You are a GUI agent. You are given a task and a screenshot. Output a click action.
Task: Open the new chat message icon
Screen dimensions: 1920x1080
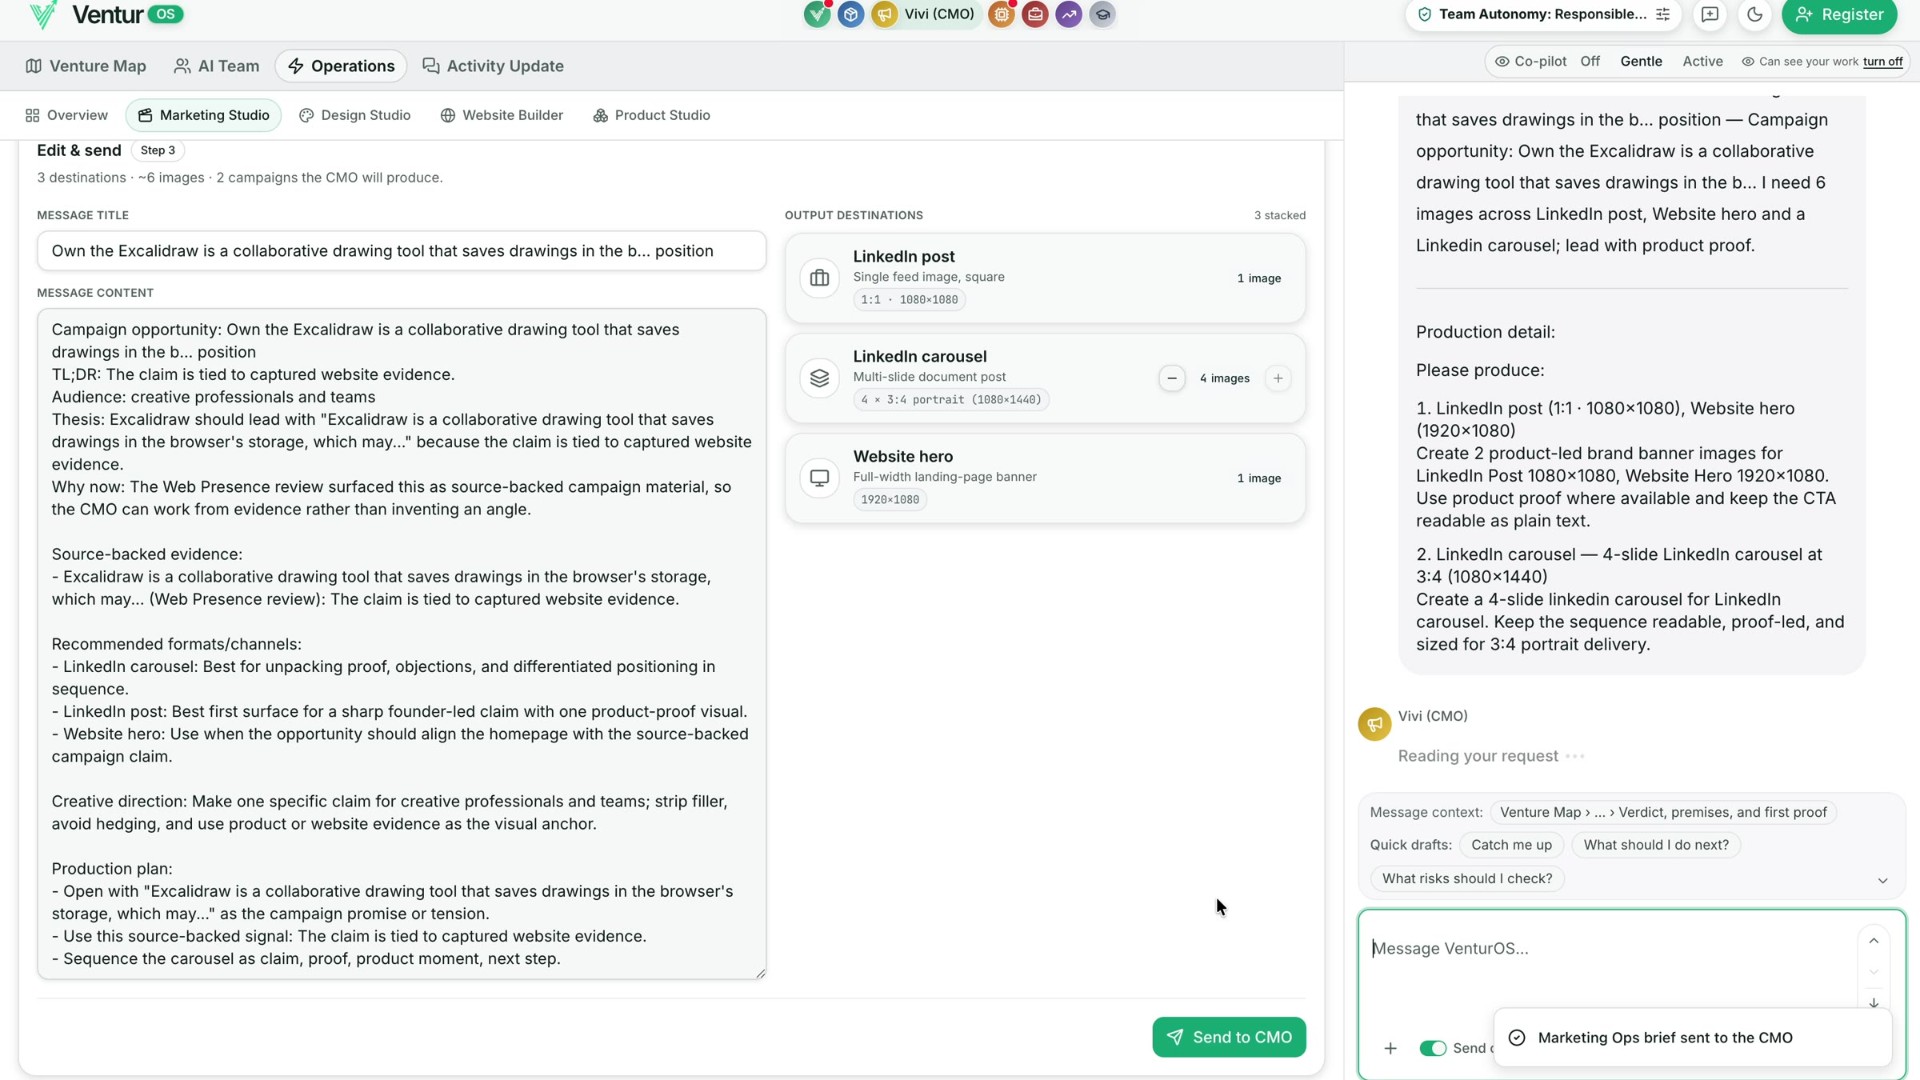(1710, 14)
